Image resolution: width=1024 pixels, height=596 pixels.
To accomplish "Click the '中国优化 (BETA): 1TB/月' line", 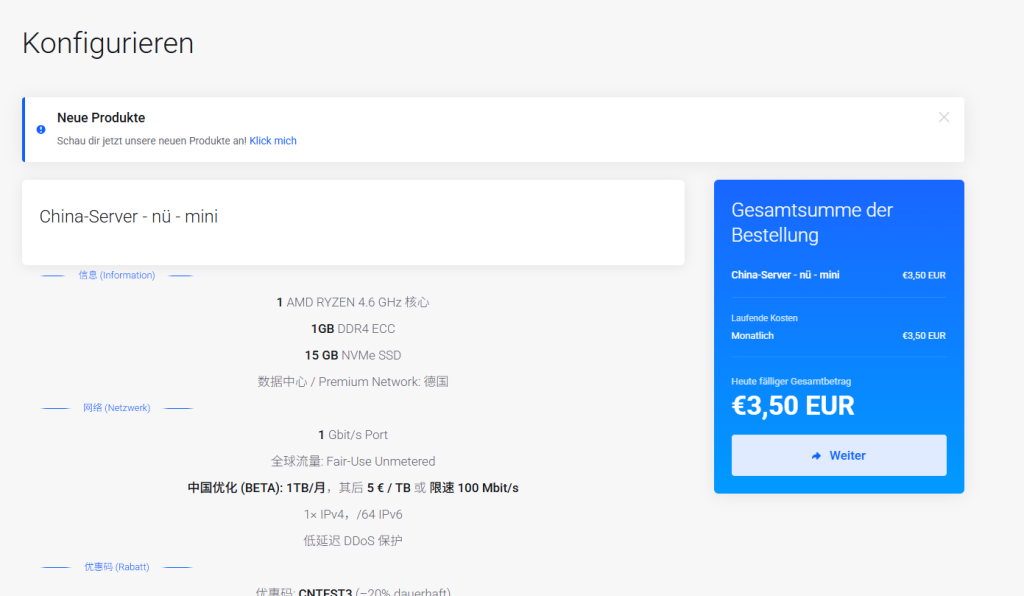I will click(353, 488).
